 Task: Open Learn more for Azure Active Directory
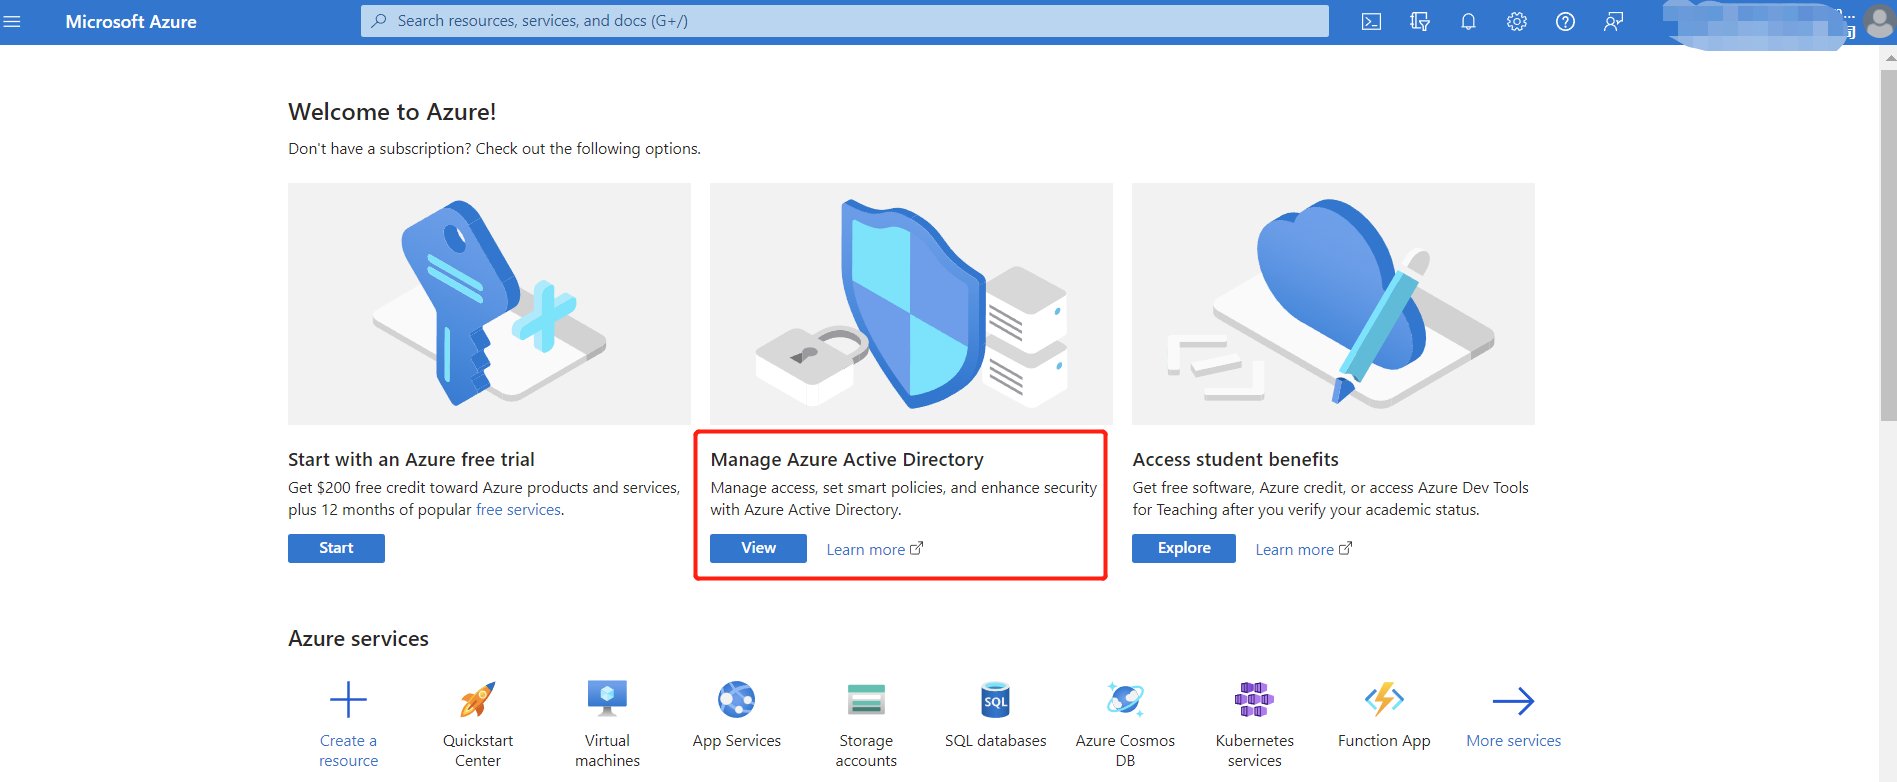pyautogui.click(x=875, y=550)
